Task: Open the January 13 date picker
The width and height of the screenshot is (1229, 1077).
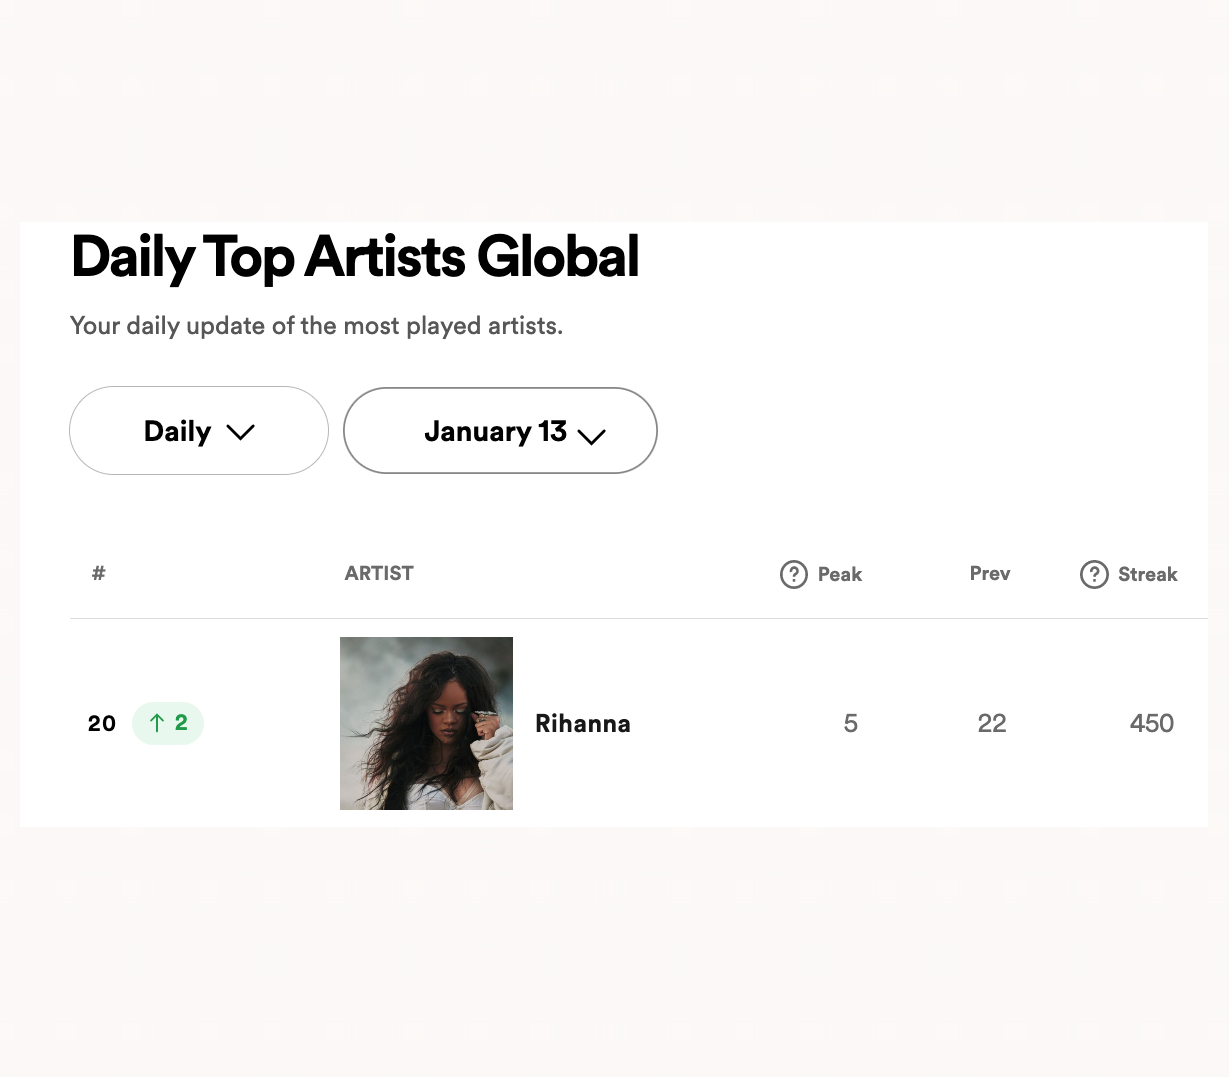Action: pos(500,430)
